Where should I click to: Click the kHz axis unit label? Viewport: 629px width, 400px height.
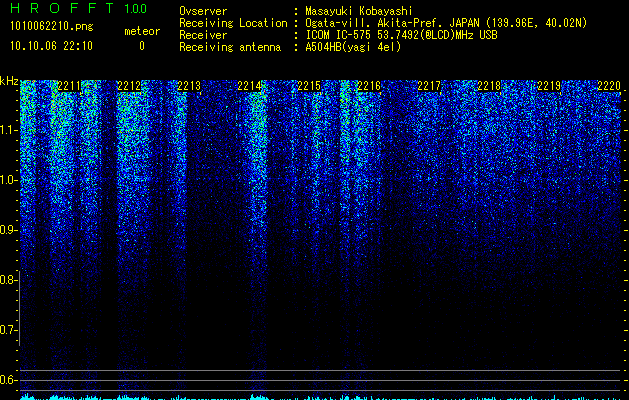(9, 81)
